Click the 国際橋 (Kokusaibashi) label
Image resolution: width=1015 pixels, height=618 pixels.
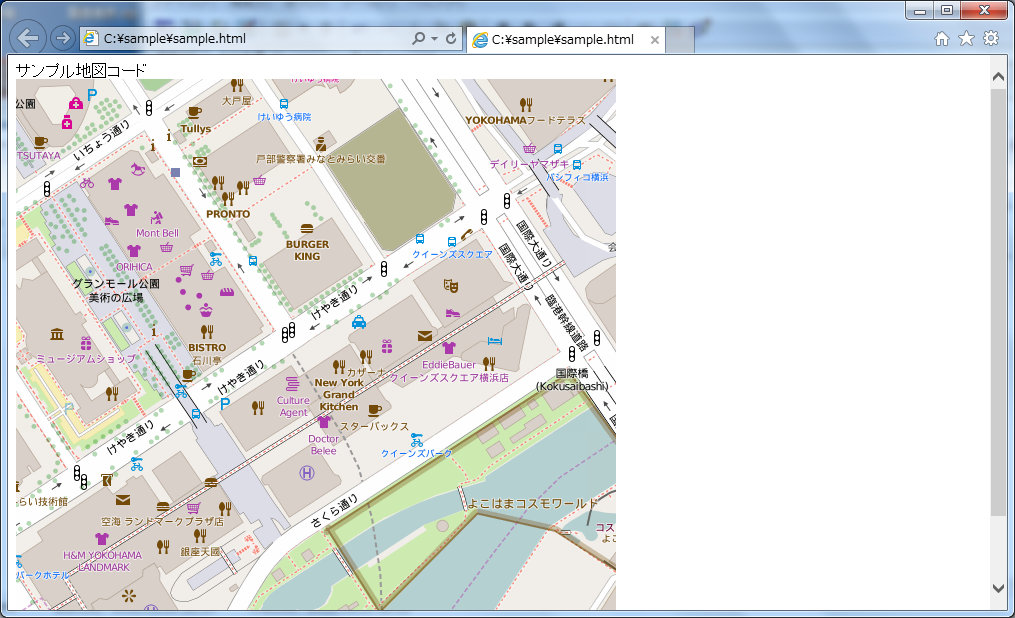tap(572, 380)
